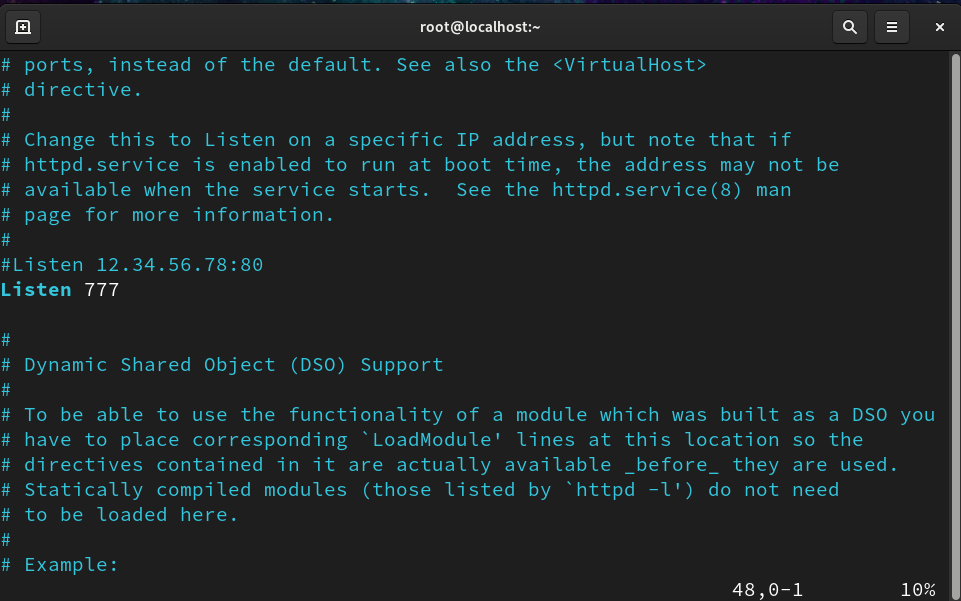Click the word VirtualHost in comment
The width and height of the screenshot is (961, 601).
629,65
